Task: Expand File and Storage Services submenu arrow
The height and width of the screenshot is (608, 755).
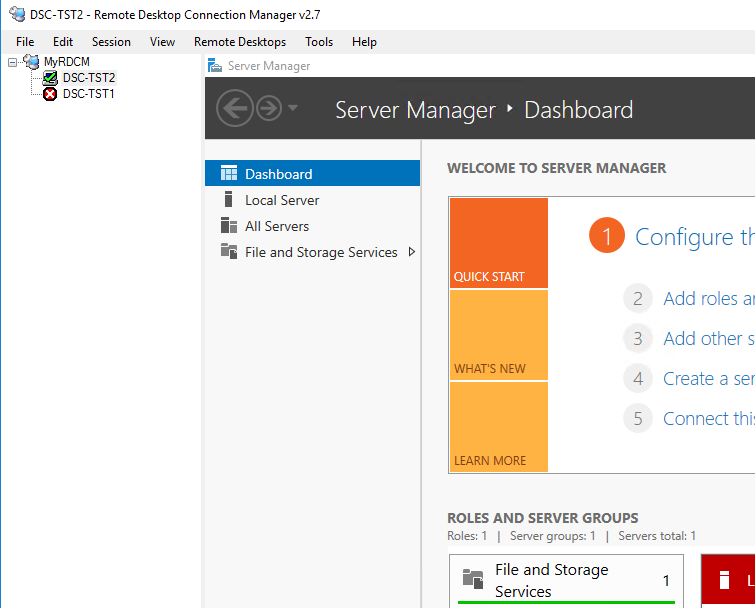Action: 411,252
